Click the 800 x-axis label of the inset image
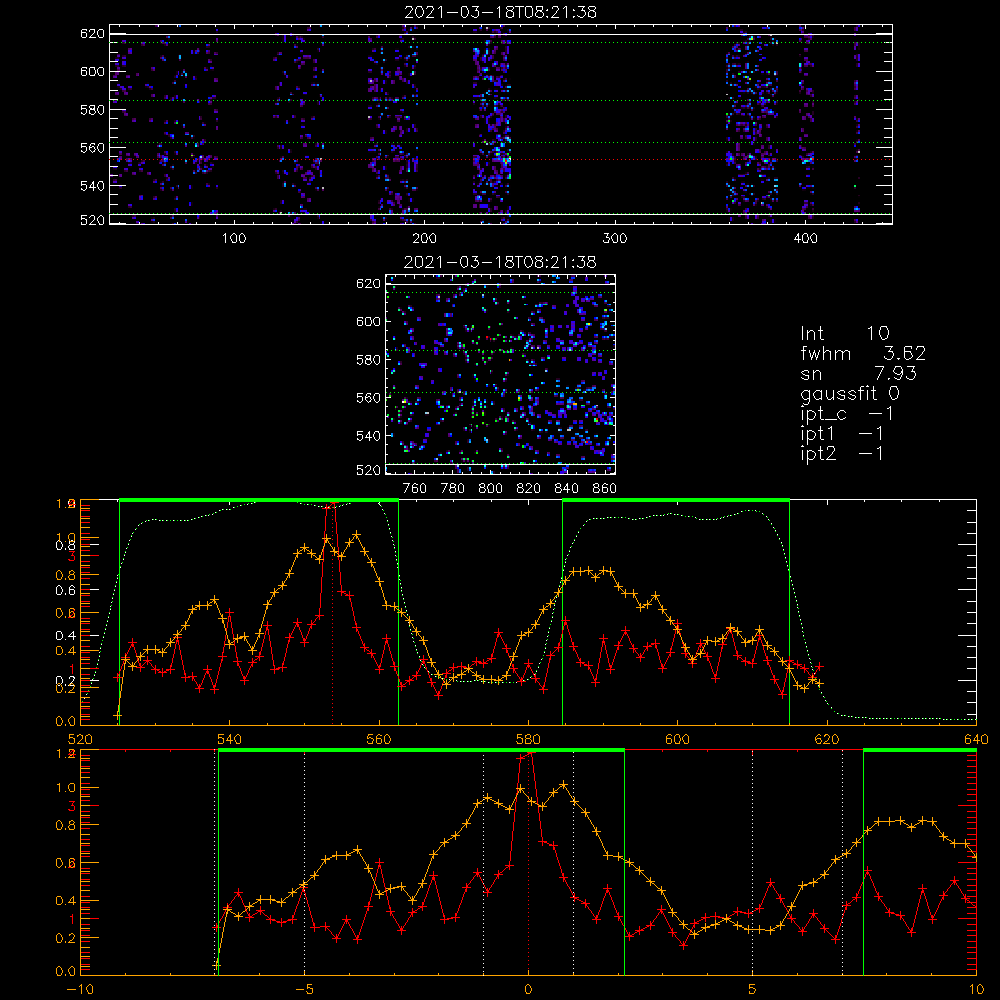 pos(490,489)
